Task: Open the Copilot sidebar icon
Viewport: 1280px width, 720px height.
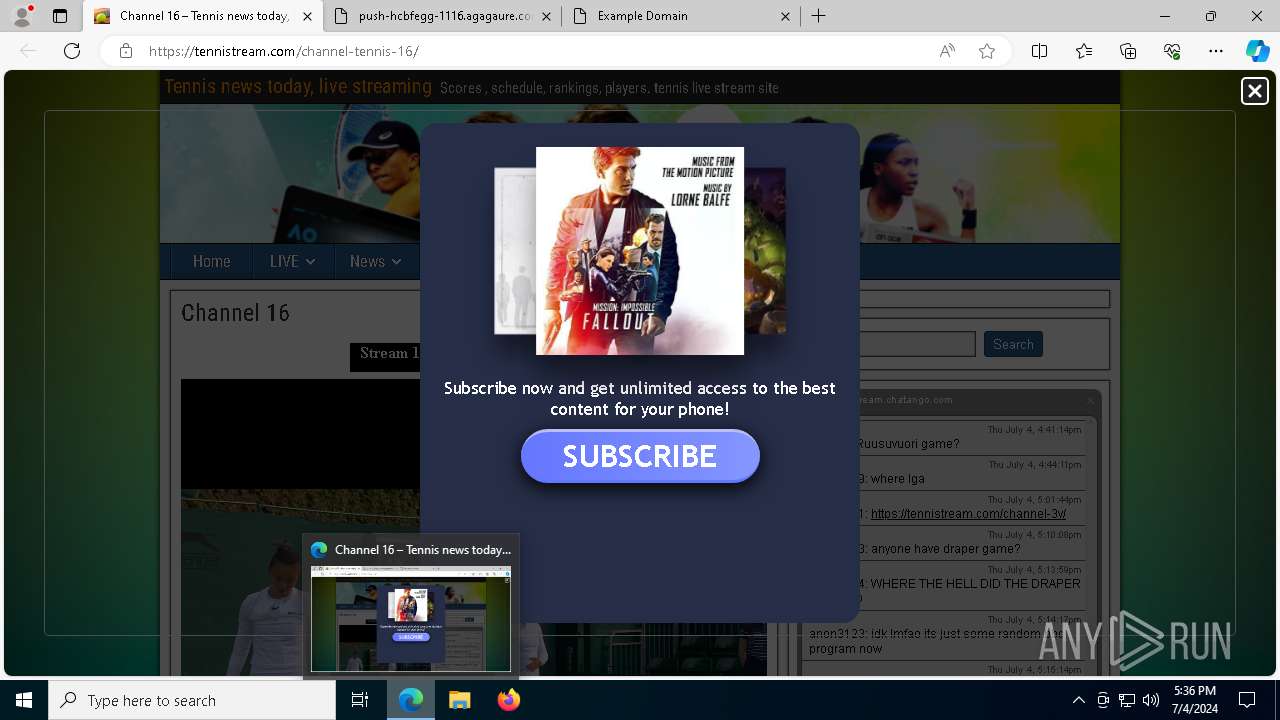Action: (x=1257, y=51)
